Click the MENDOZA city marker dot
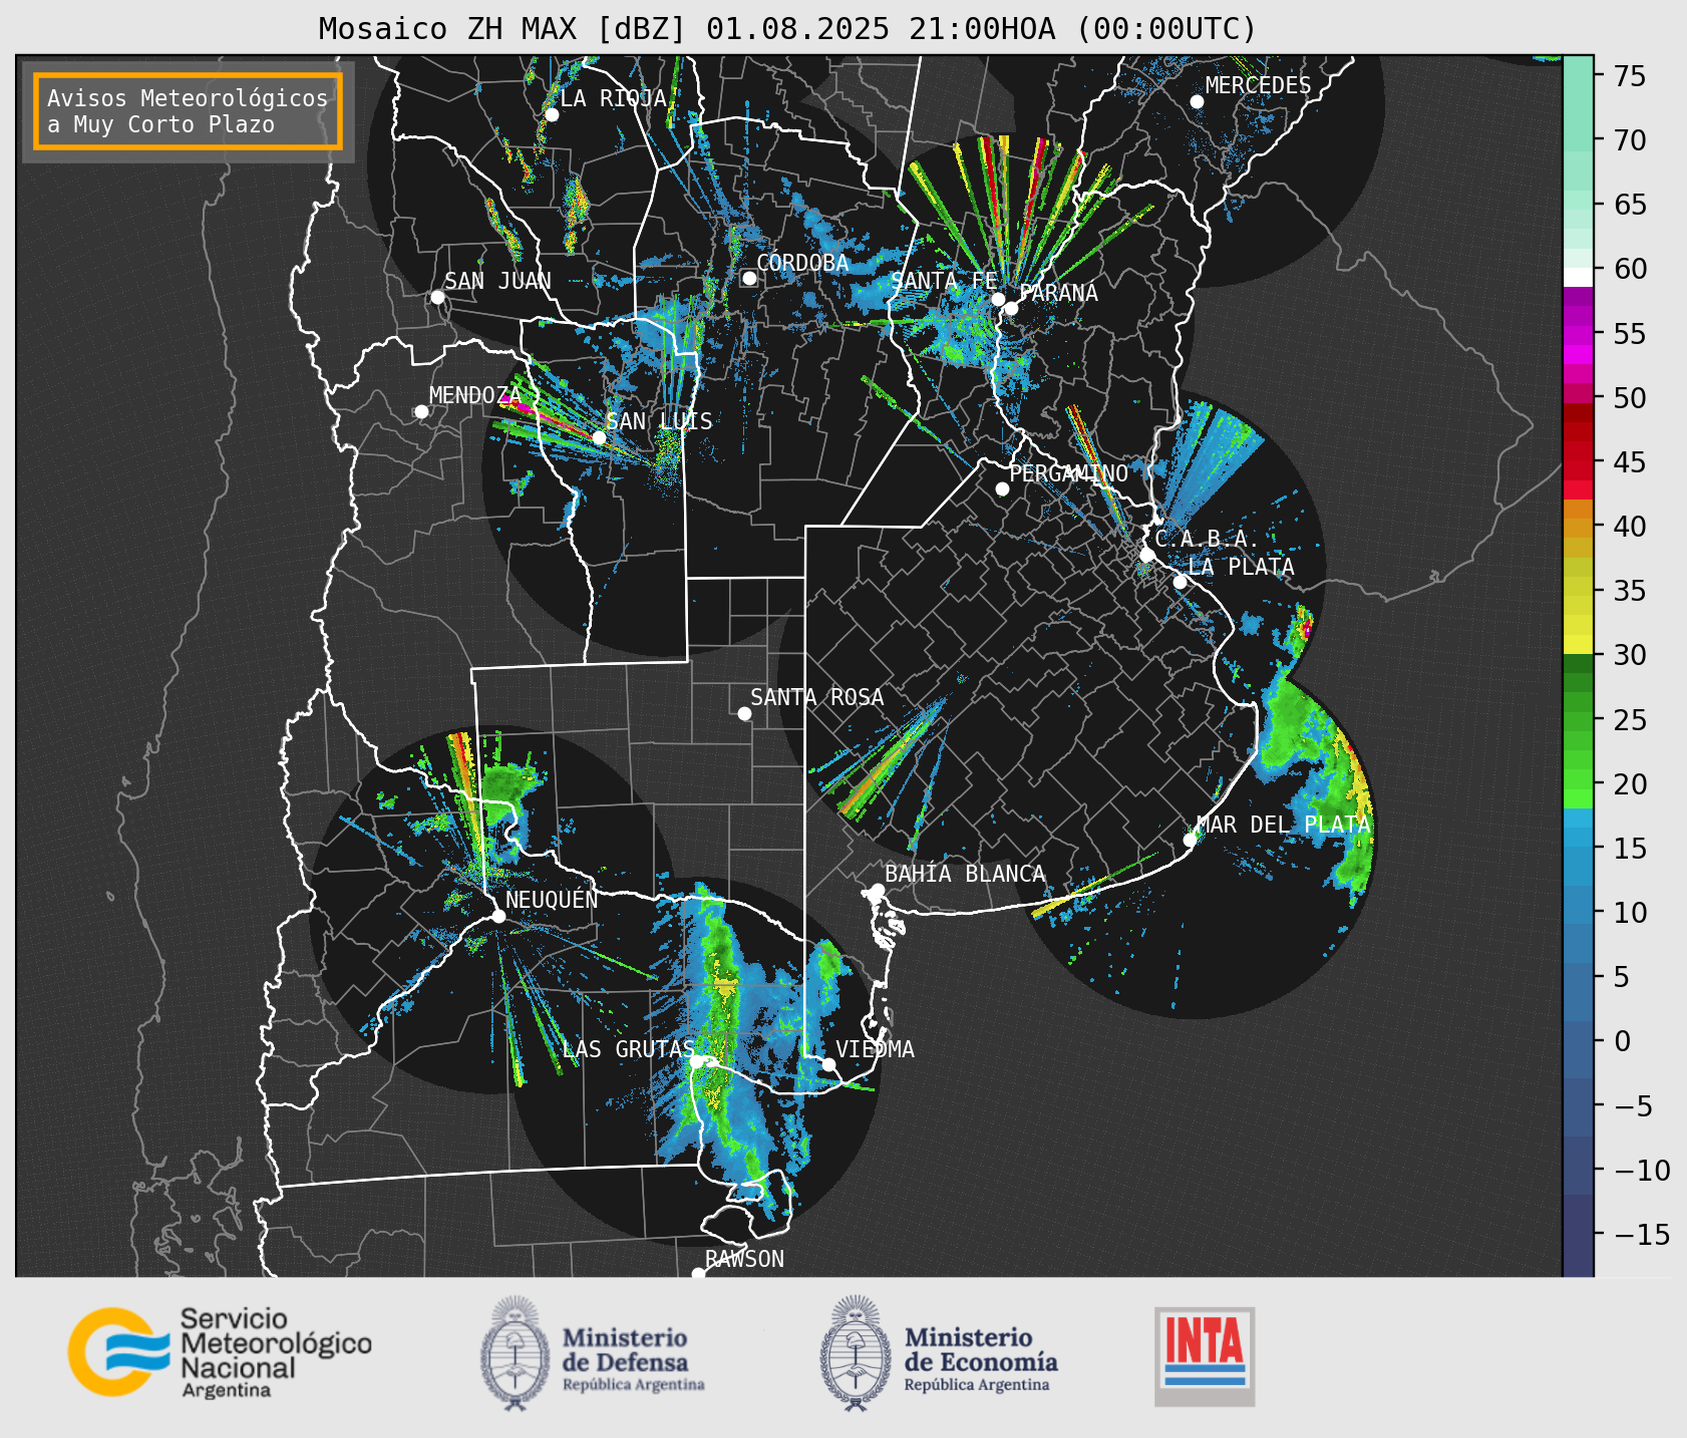 tap(421, 412)
